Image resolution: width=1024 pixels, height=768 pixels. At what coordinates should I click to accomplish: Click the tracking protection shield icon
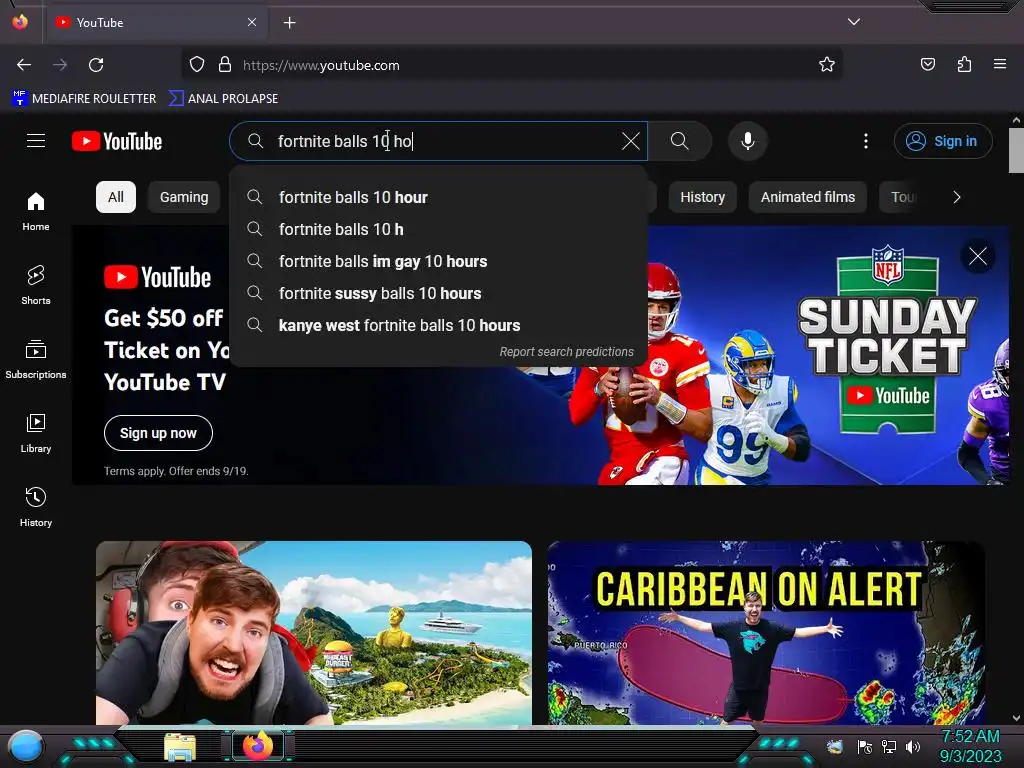pos(197,65)
